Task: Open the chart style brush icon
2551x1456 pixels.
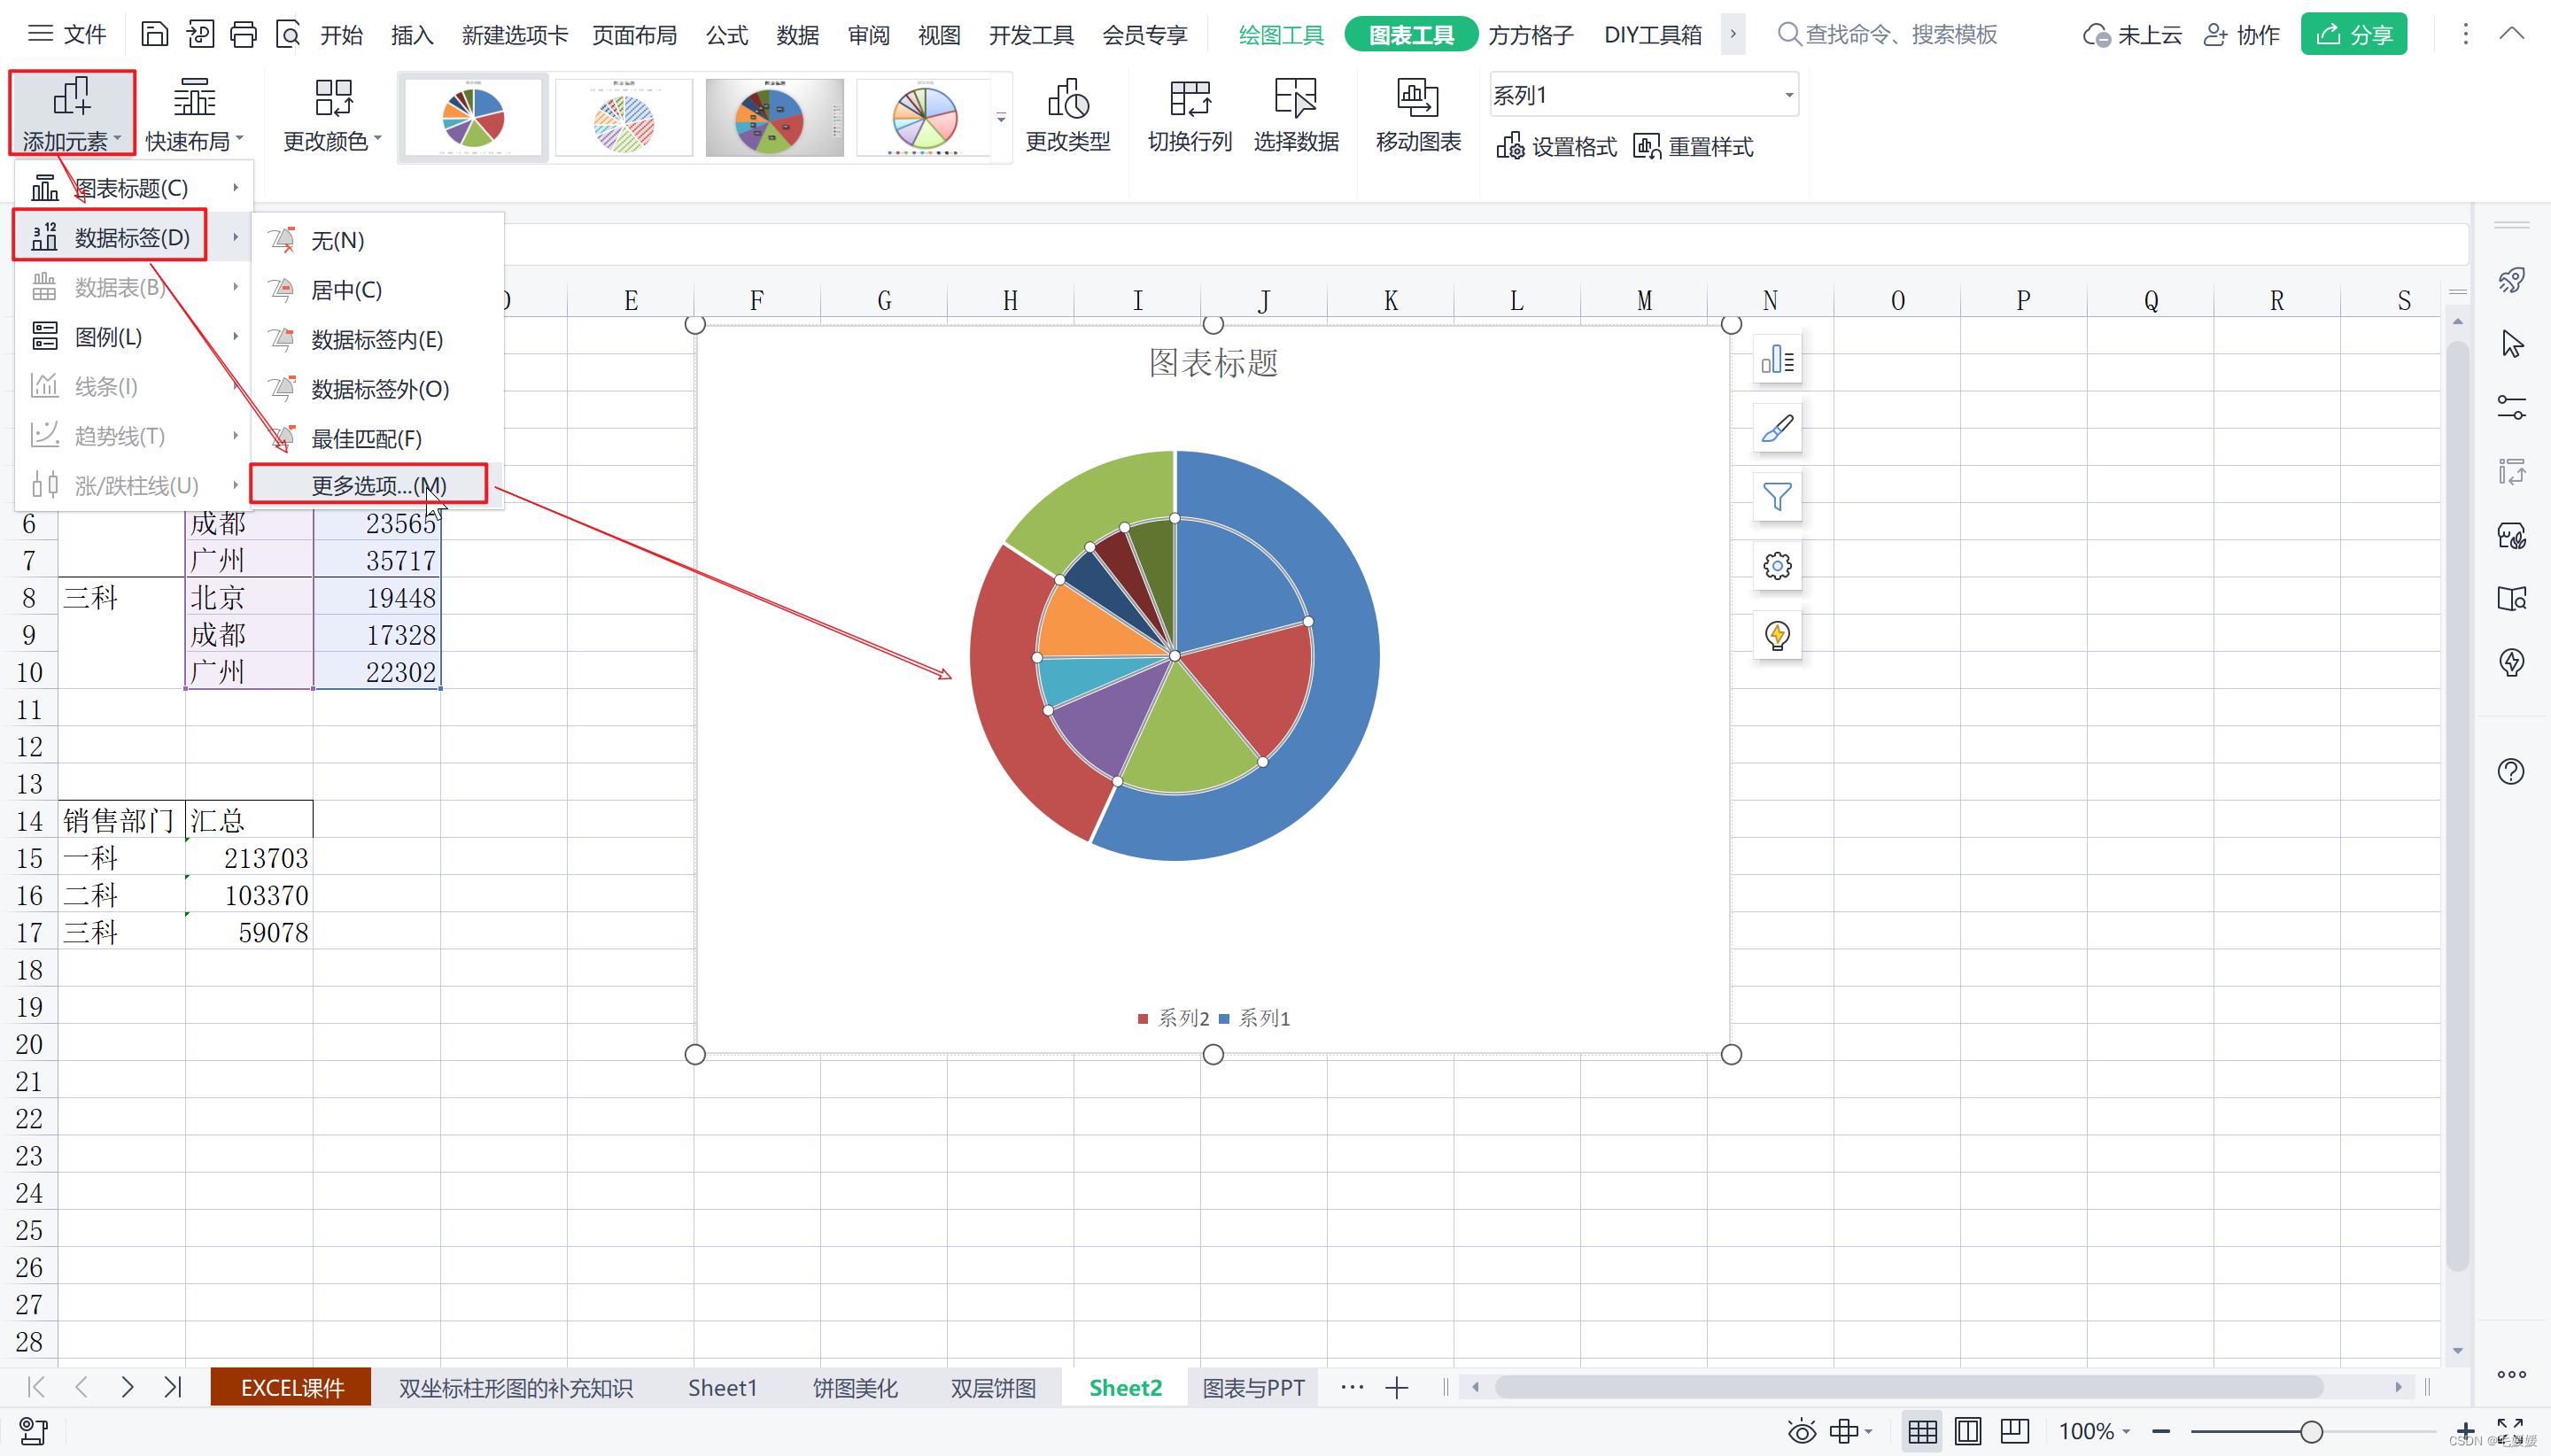Action: [x=1777, y=428]
